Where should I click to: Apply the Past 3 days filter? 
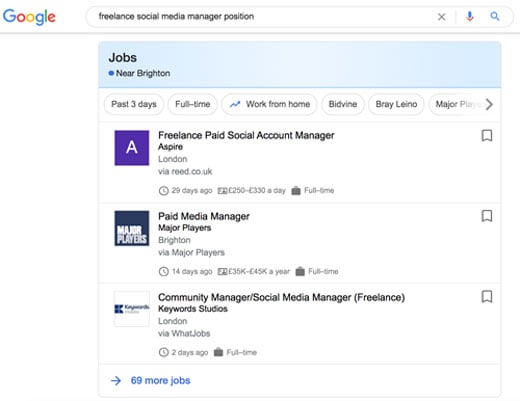[x=134, y=104]
